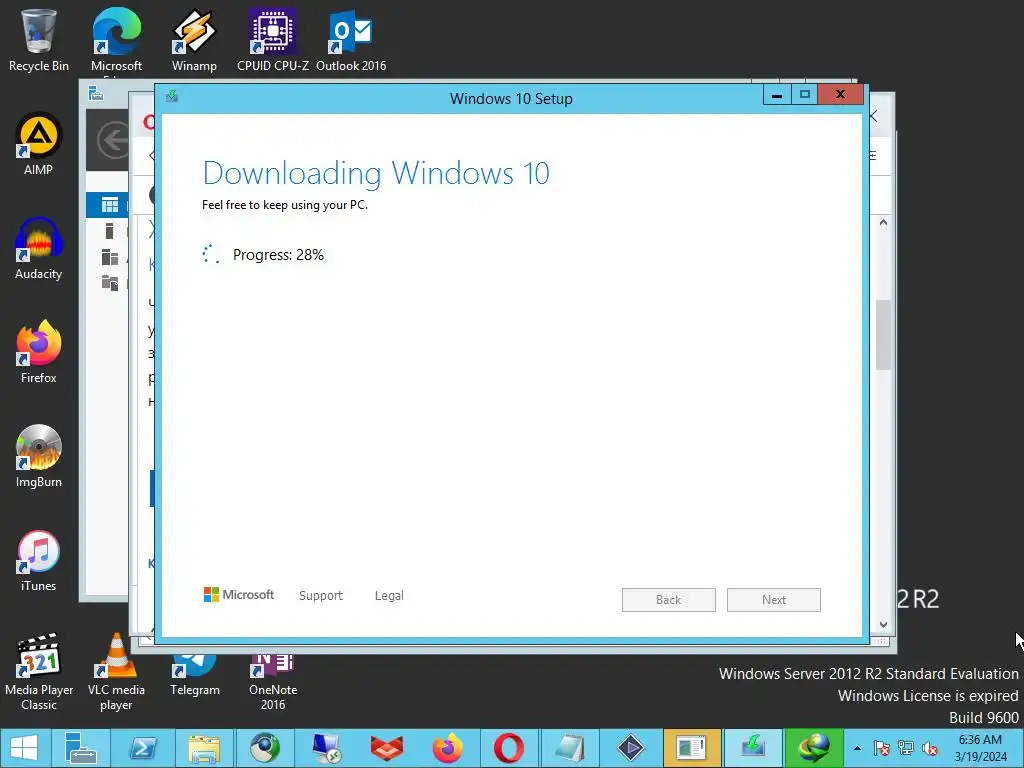The image size is (1024, 768).
Task: Open the Remote Desktop icon in taskbar
Action: [x=327, y=748]
